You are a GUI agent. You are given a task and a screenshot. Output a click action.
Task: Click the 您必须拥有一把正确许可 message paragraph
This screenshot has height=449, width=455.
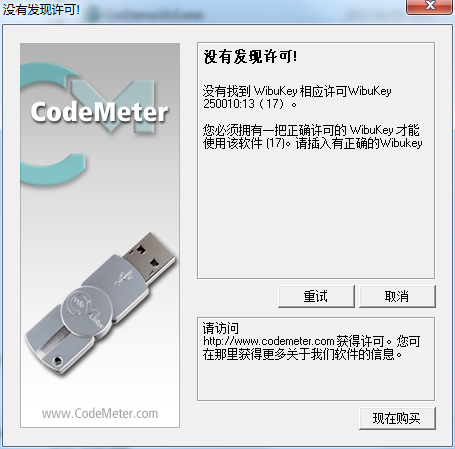click(x=312, y=137)
